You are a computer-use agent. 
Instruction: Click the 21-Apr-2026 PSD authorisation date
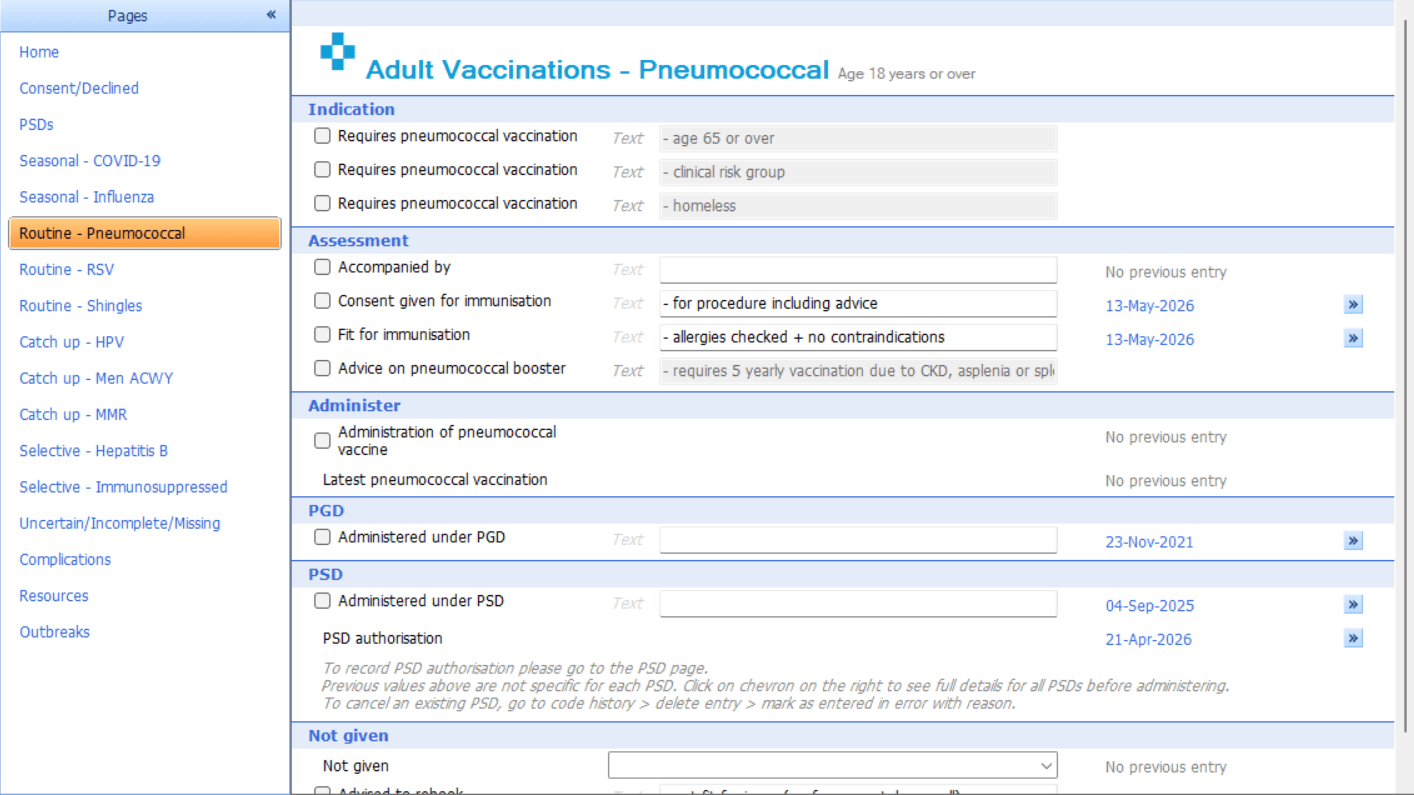coord(1148,640)
